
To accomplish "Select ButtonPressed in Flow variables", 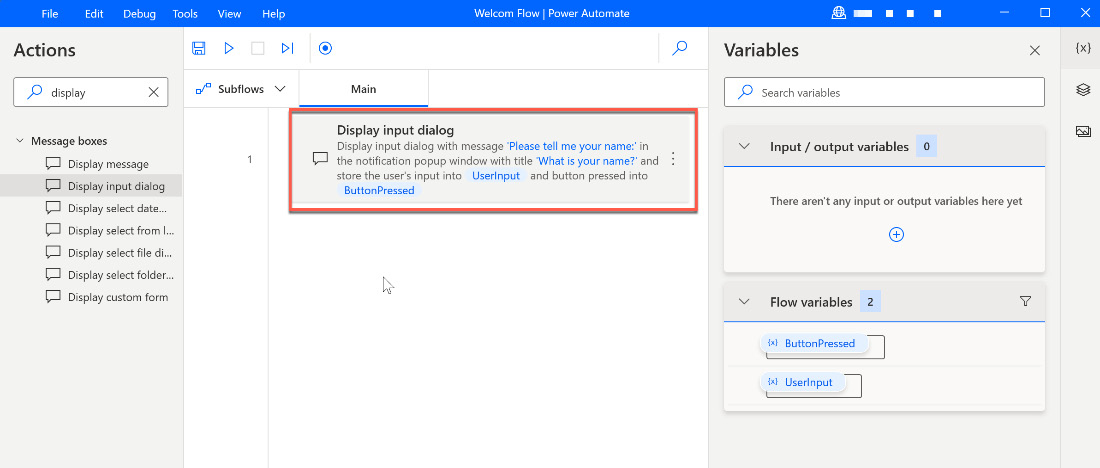I will [x=814, y=343].
